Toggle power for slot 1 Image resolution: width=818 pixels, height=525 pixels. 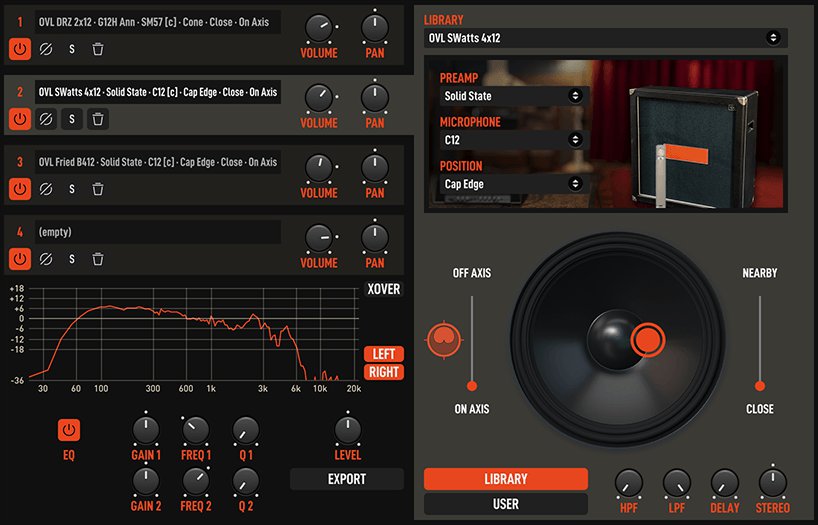tap(19, 48)
